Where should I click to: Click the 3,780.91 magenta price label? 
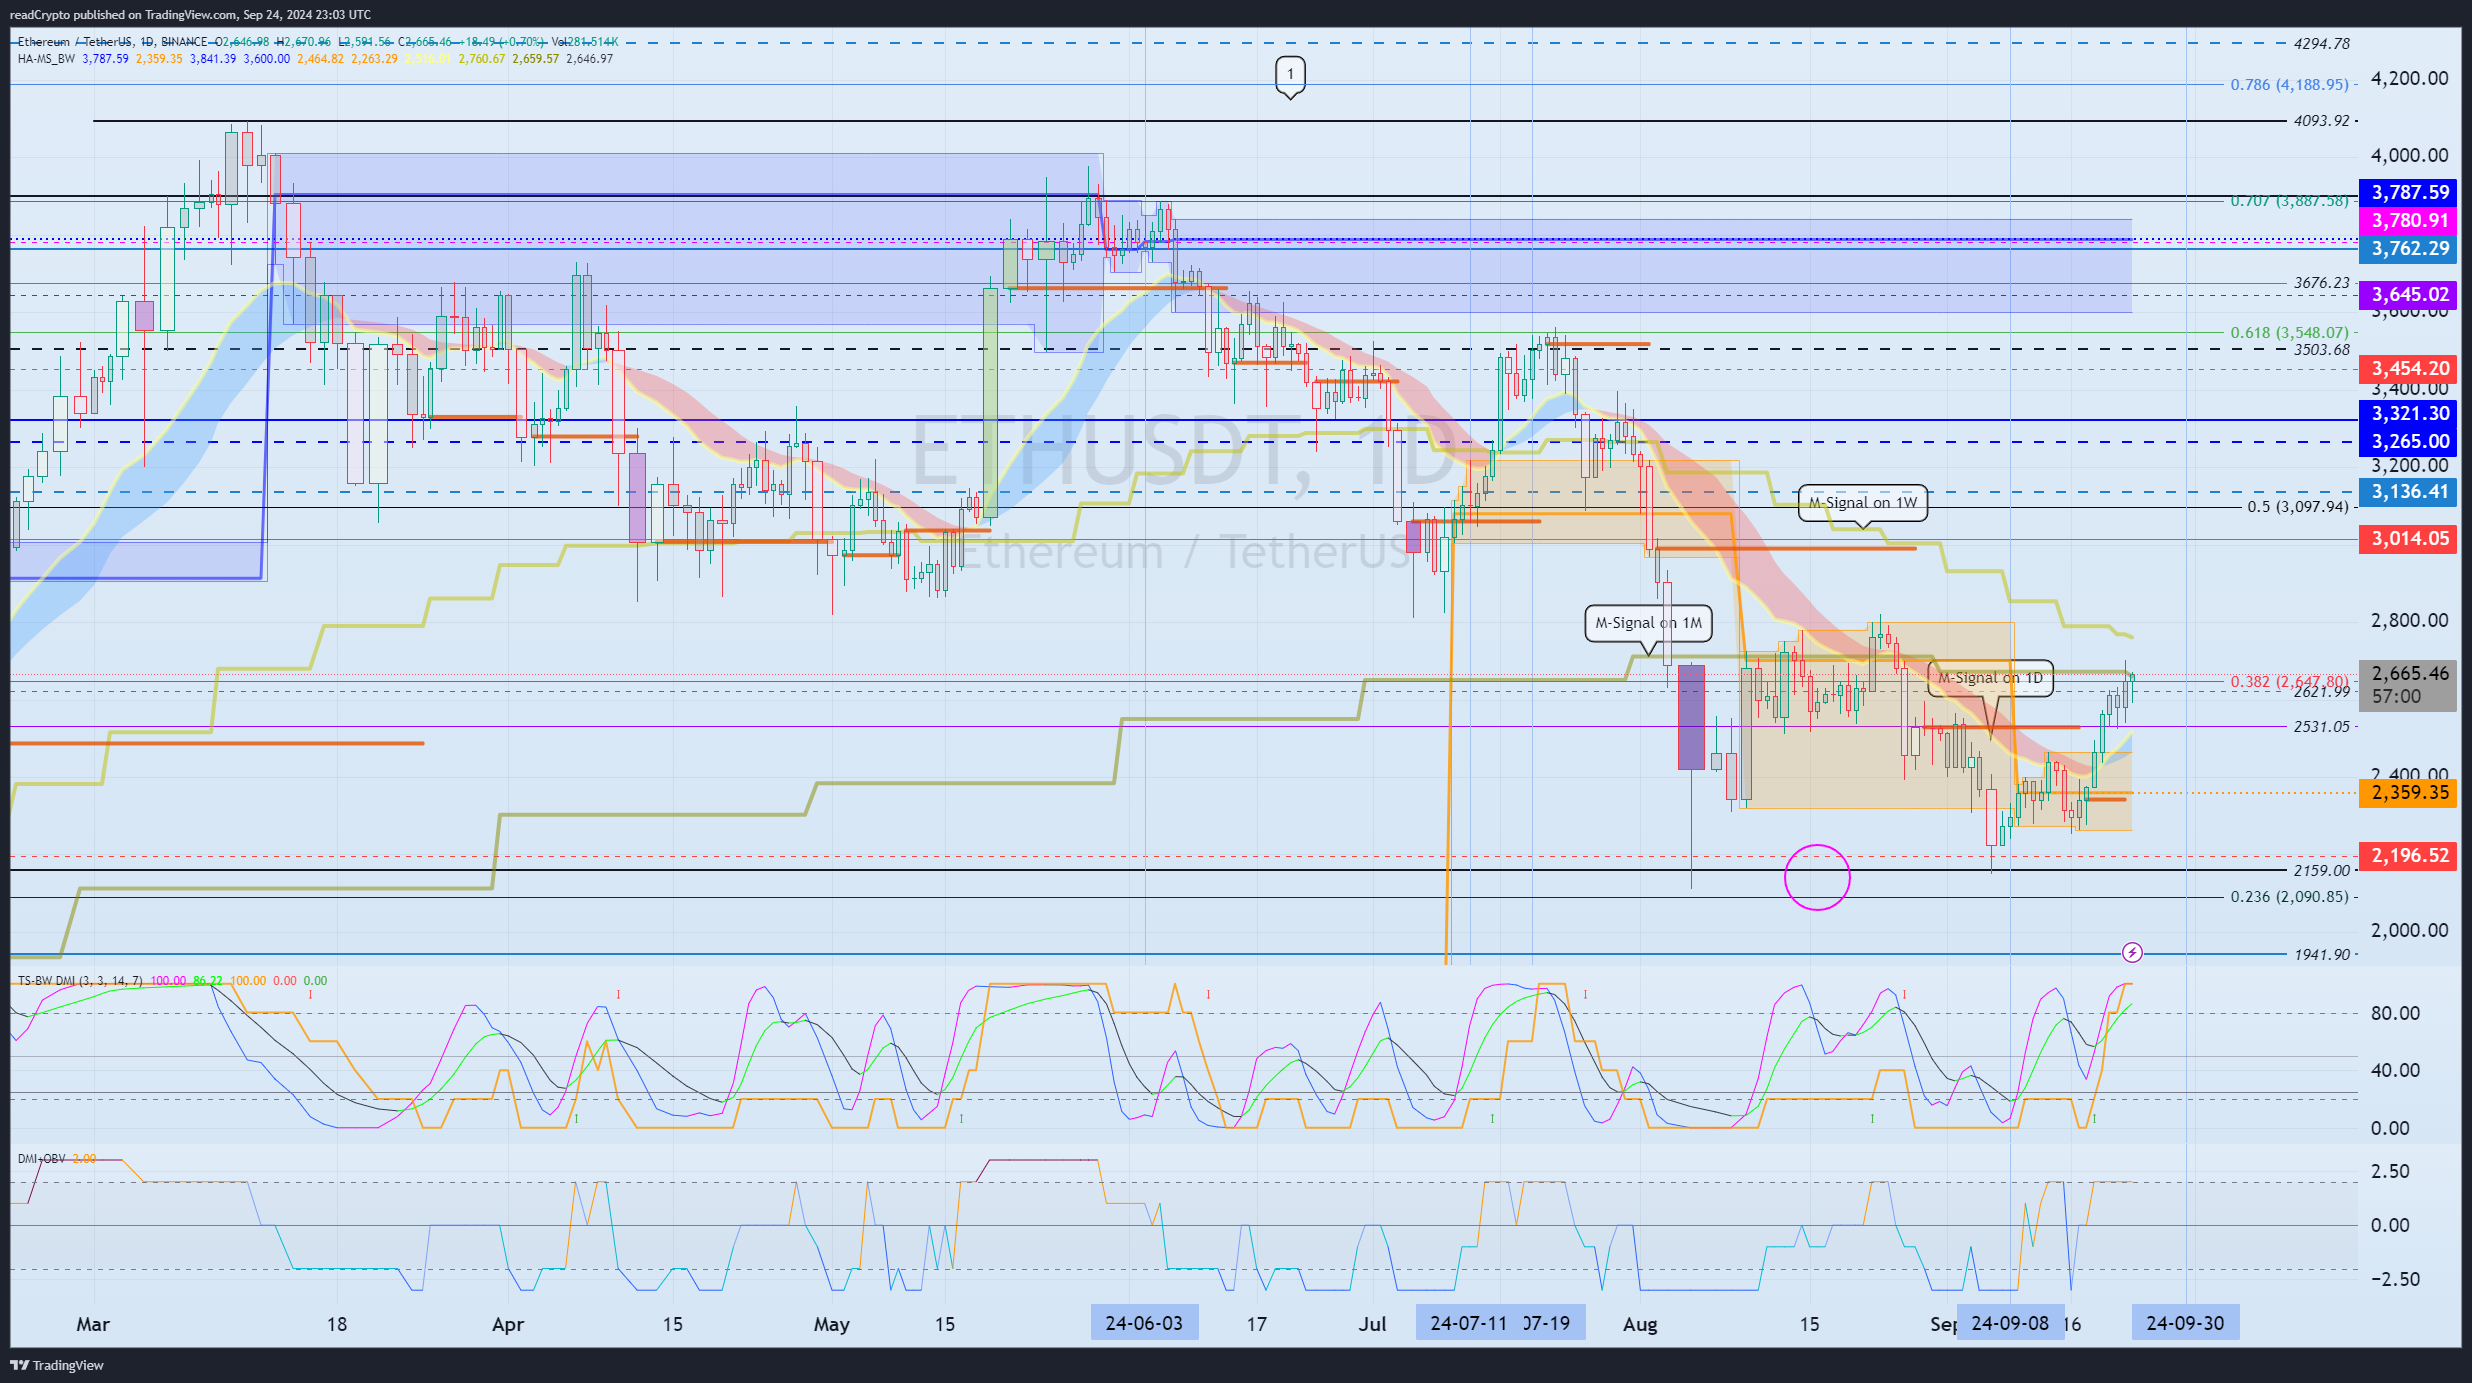coord(2410,220)
